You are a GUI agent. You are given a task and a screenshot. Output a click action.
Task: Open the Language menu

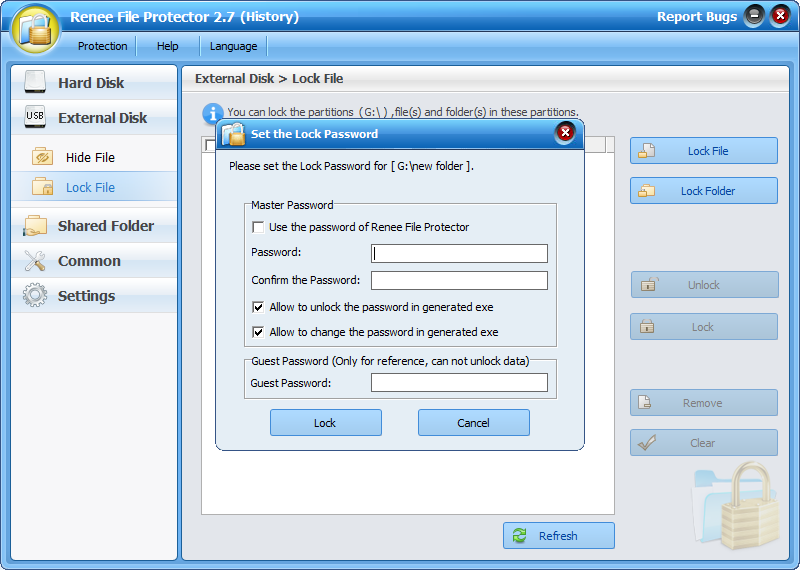(x=233, y=46)
